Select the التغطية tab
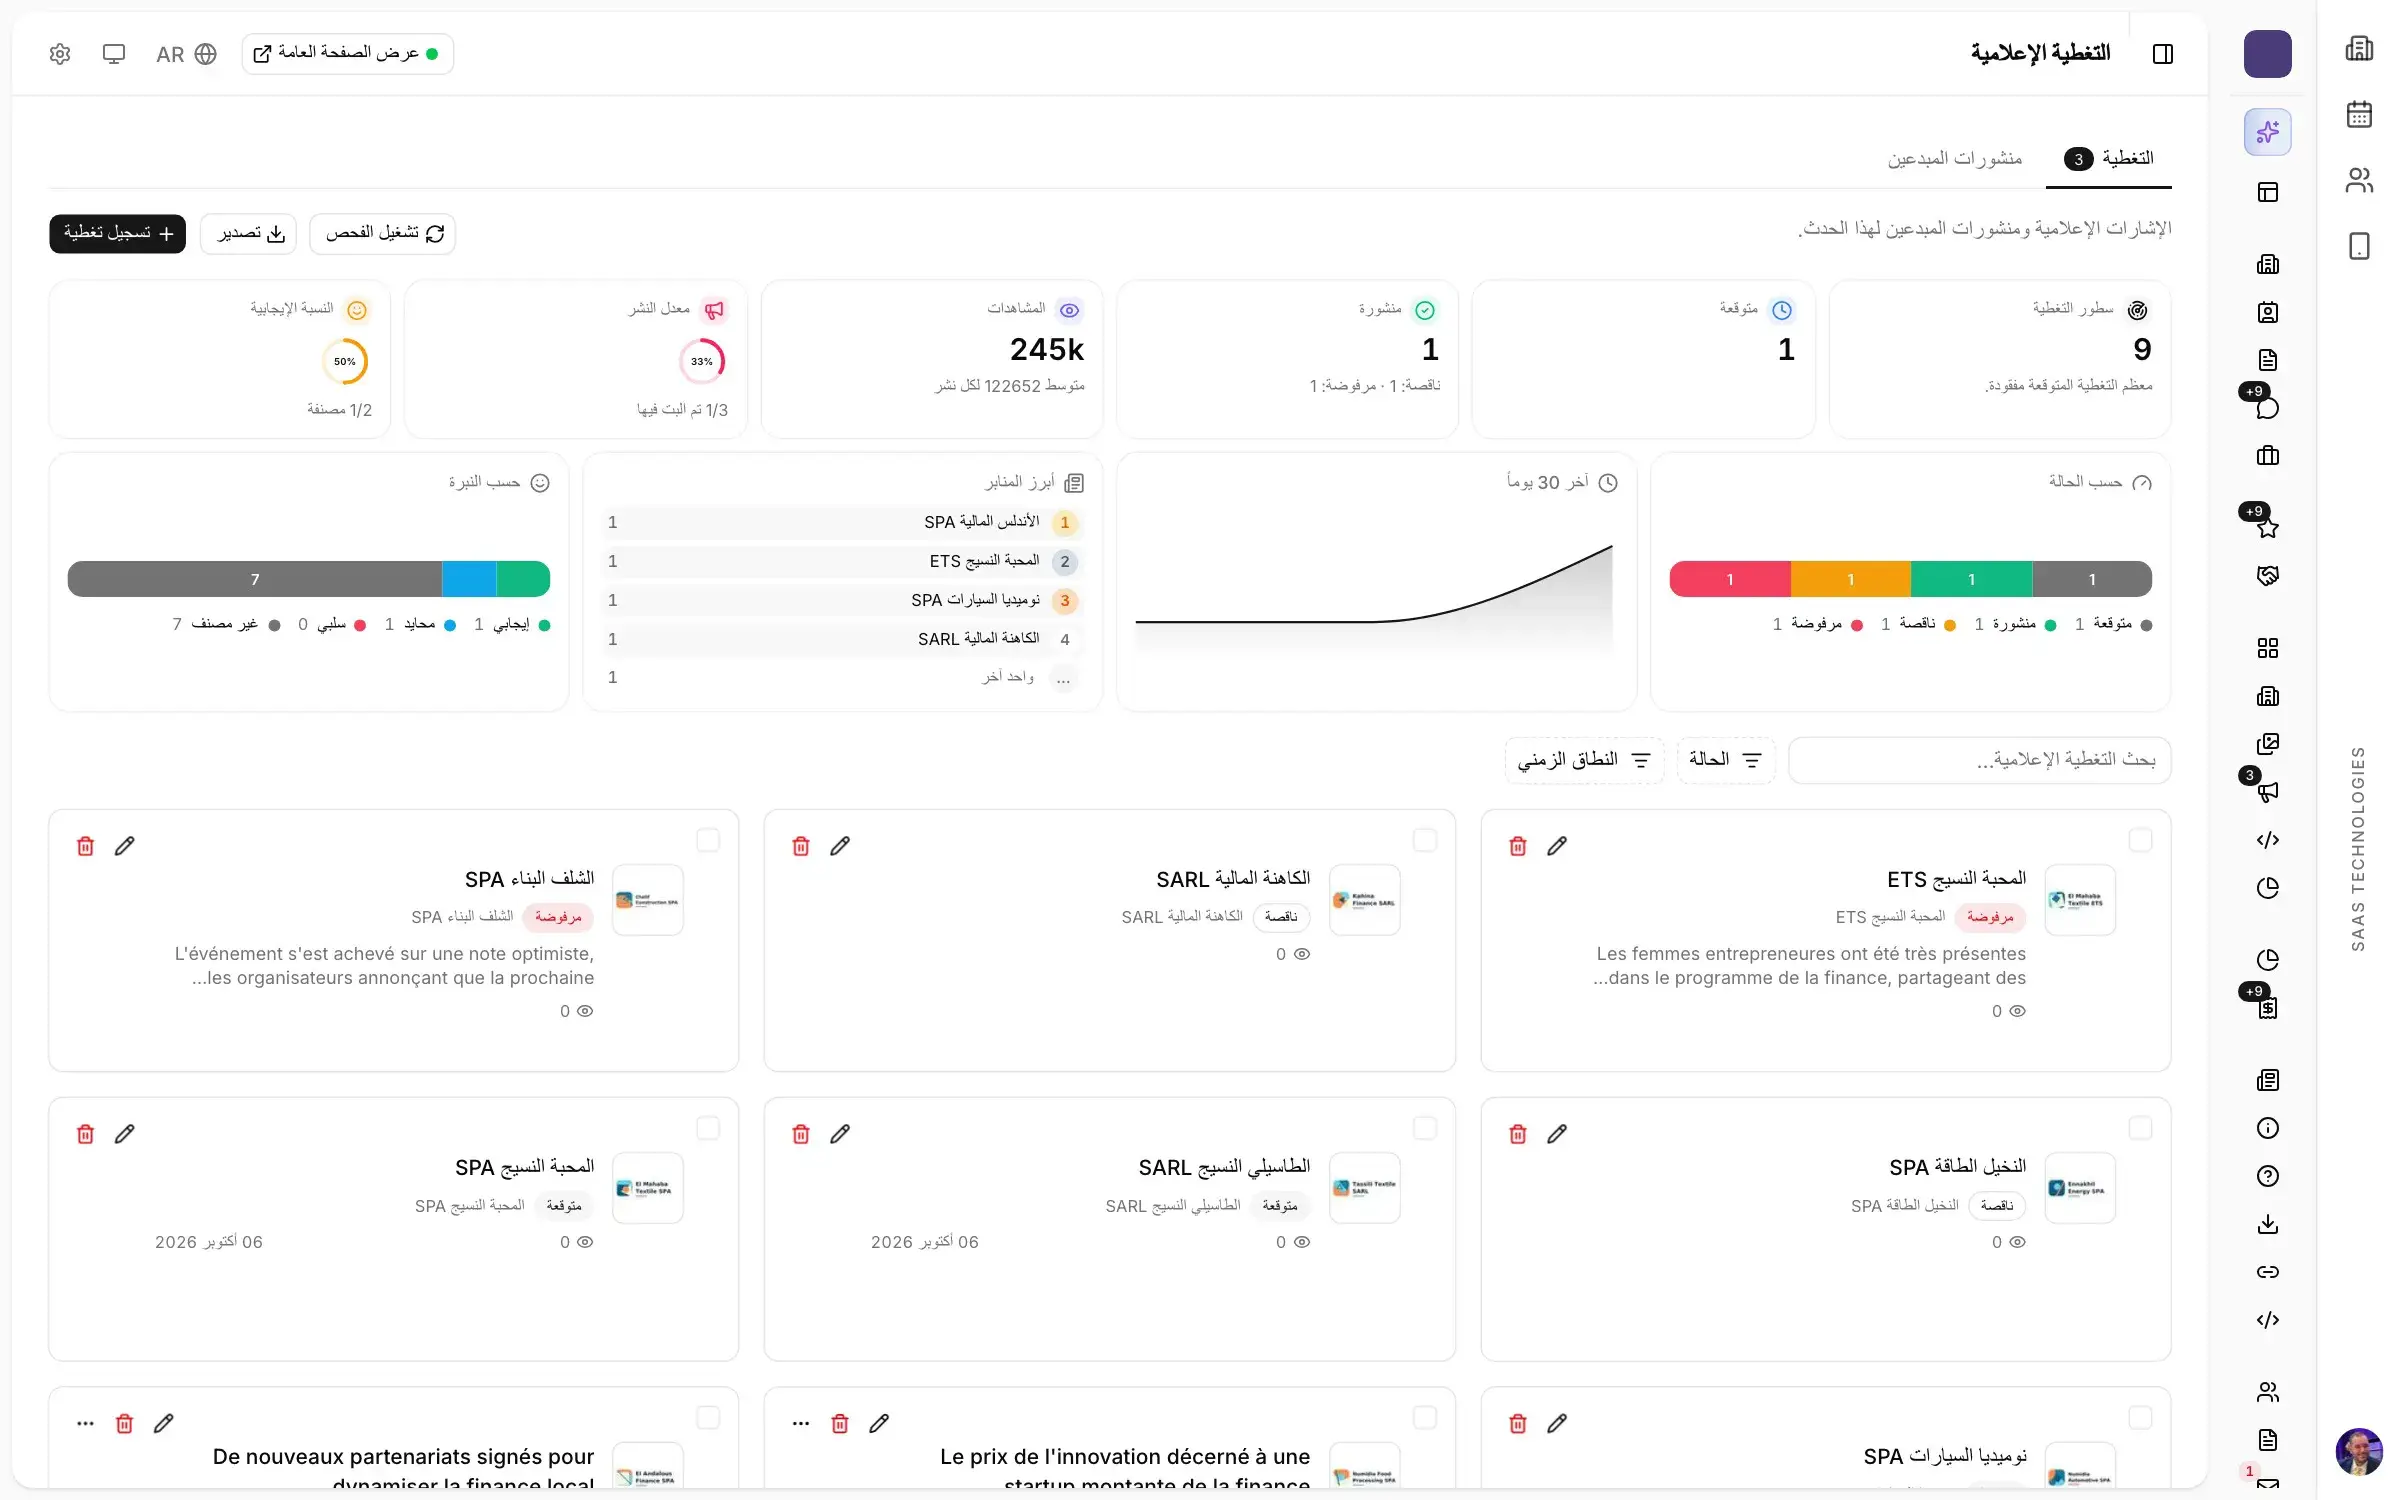Image resolution: width=2400 pixels, height=1500 pixels. [x=2108, y=158]
